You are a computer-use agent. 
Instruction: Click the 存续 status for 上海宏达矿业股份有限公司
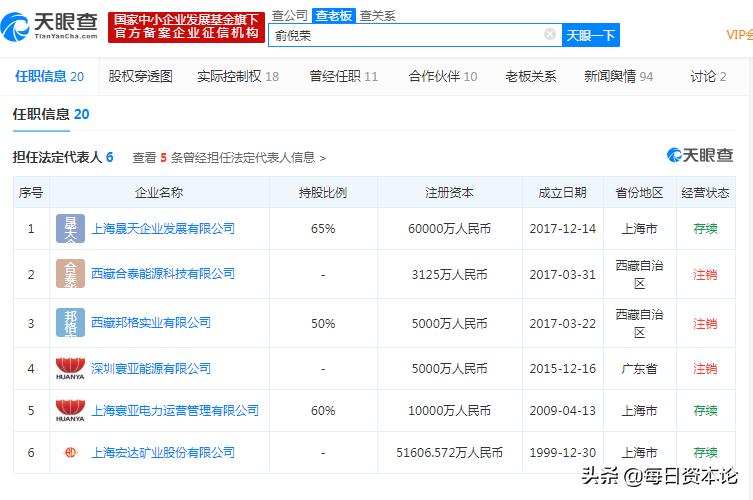click(705, 452)
